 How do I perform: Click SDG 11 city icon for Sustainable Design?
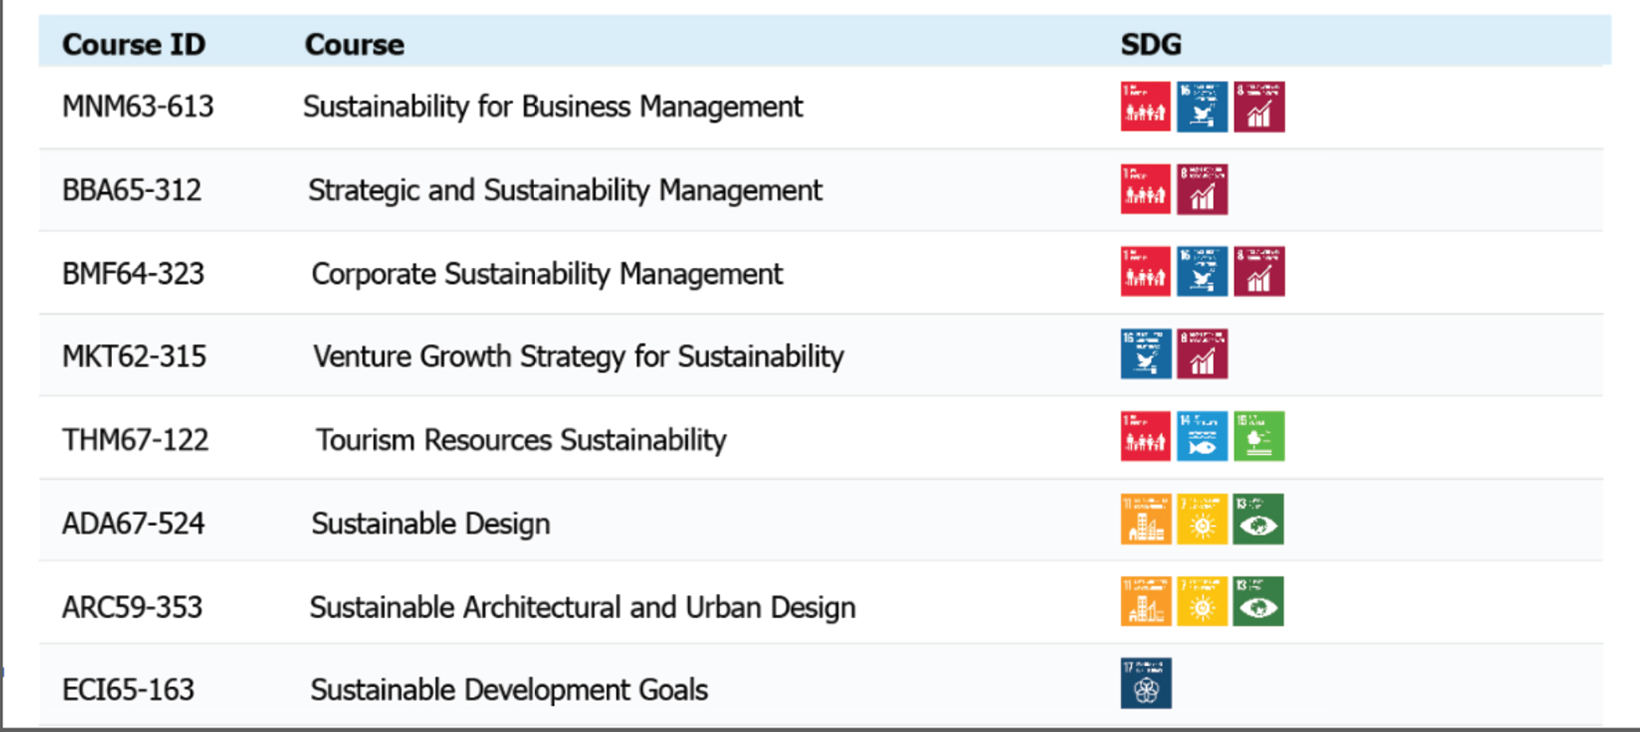pos(1145,520)
